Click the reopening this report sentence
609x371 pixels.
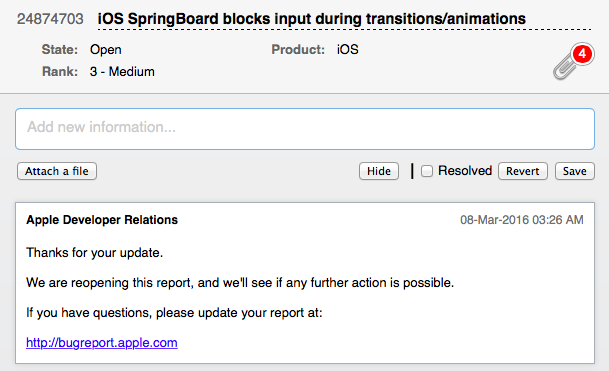pyautogui.click(x=240, y=282)
